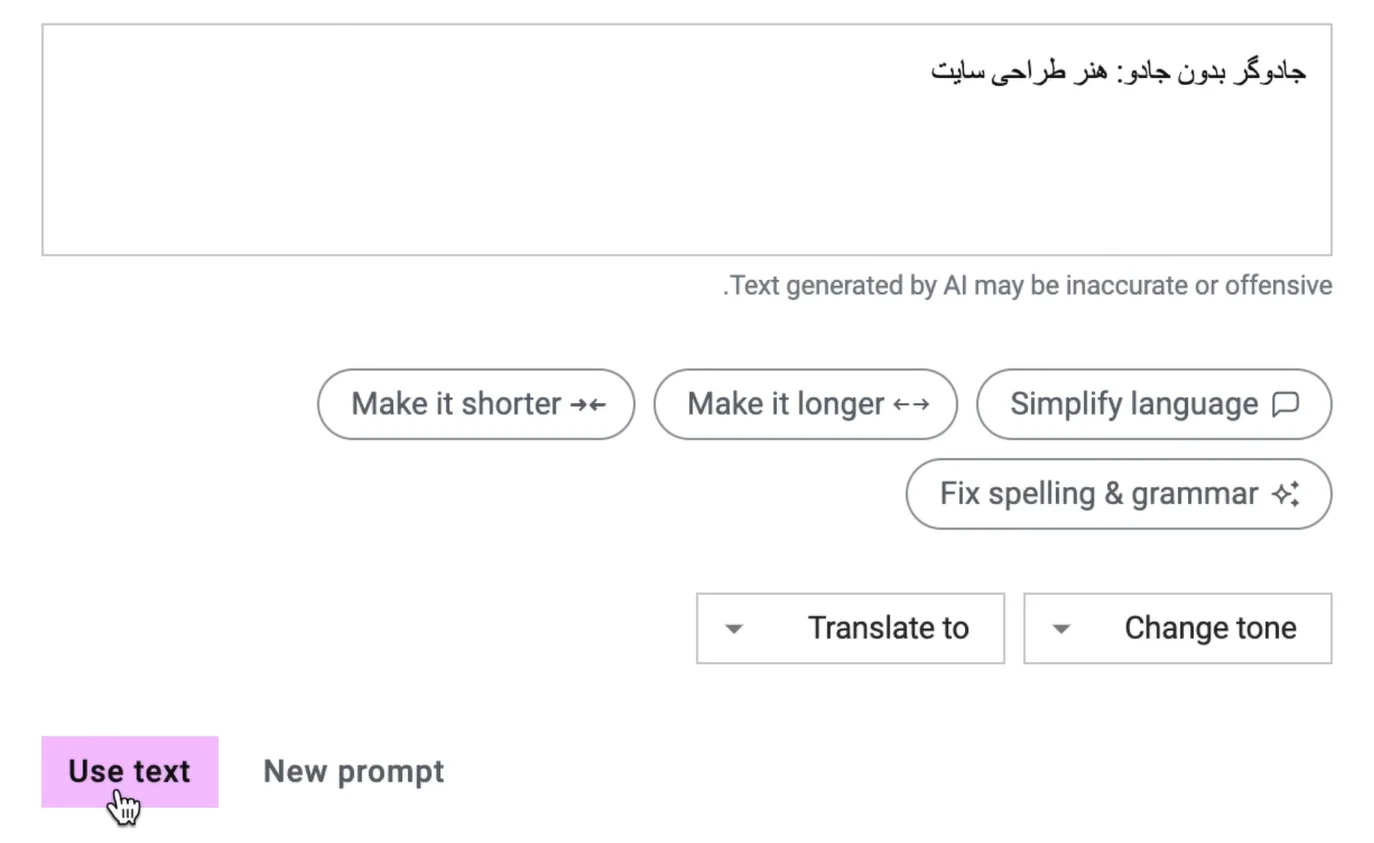The width and height of the screenshot is (1374, 843).
Task: Confirm the generated text with Use text
Action: (129, 771)
